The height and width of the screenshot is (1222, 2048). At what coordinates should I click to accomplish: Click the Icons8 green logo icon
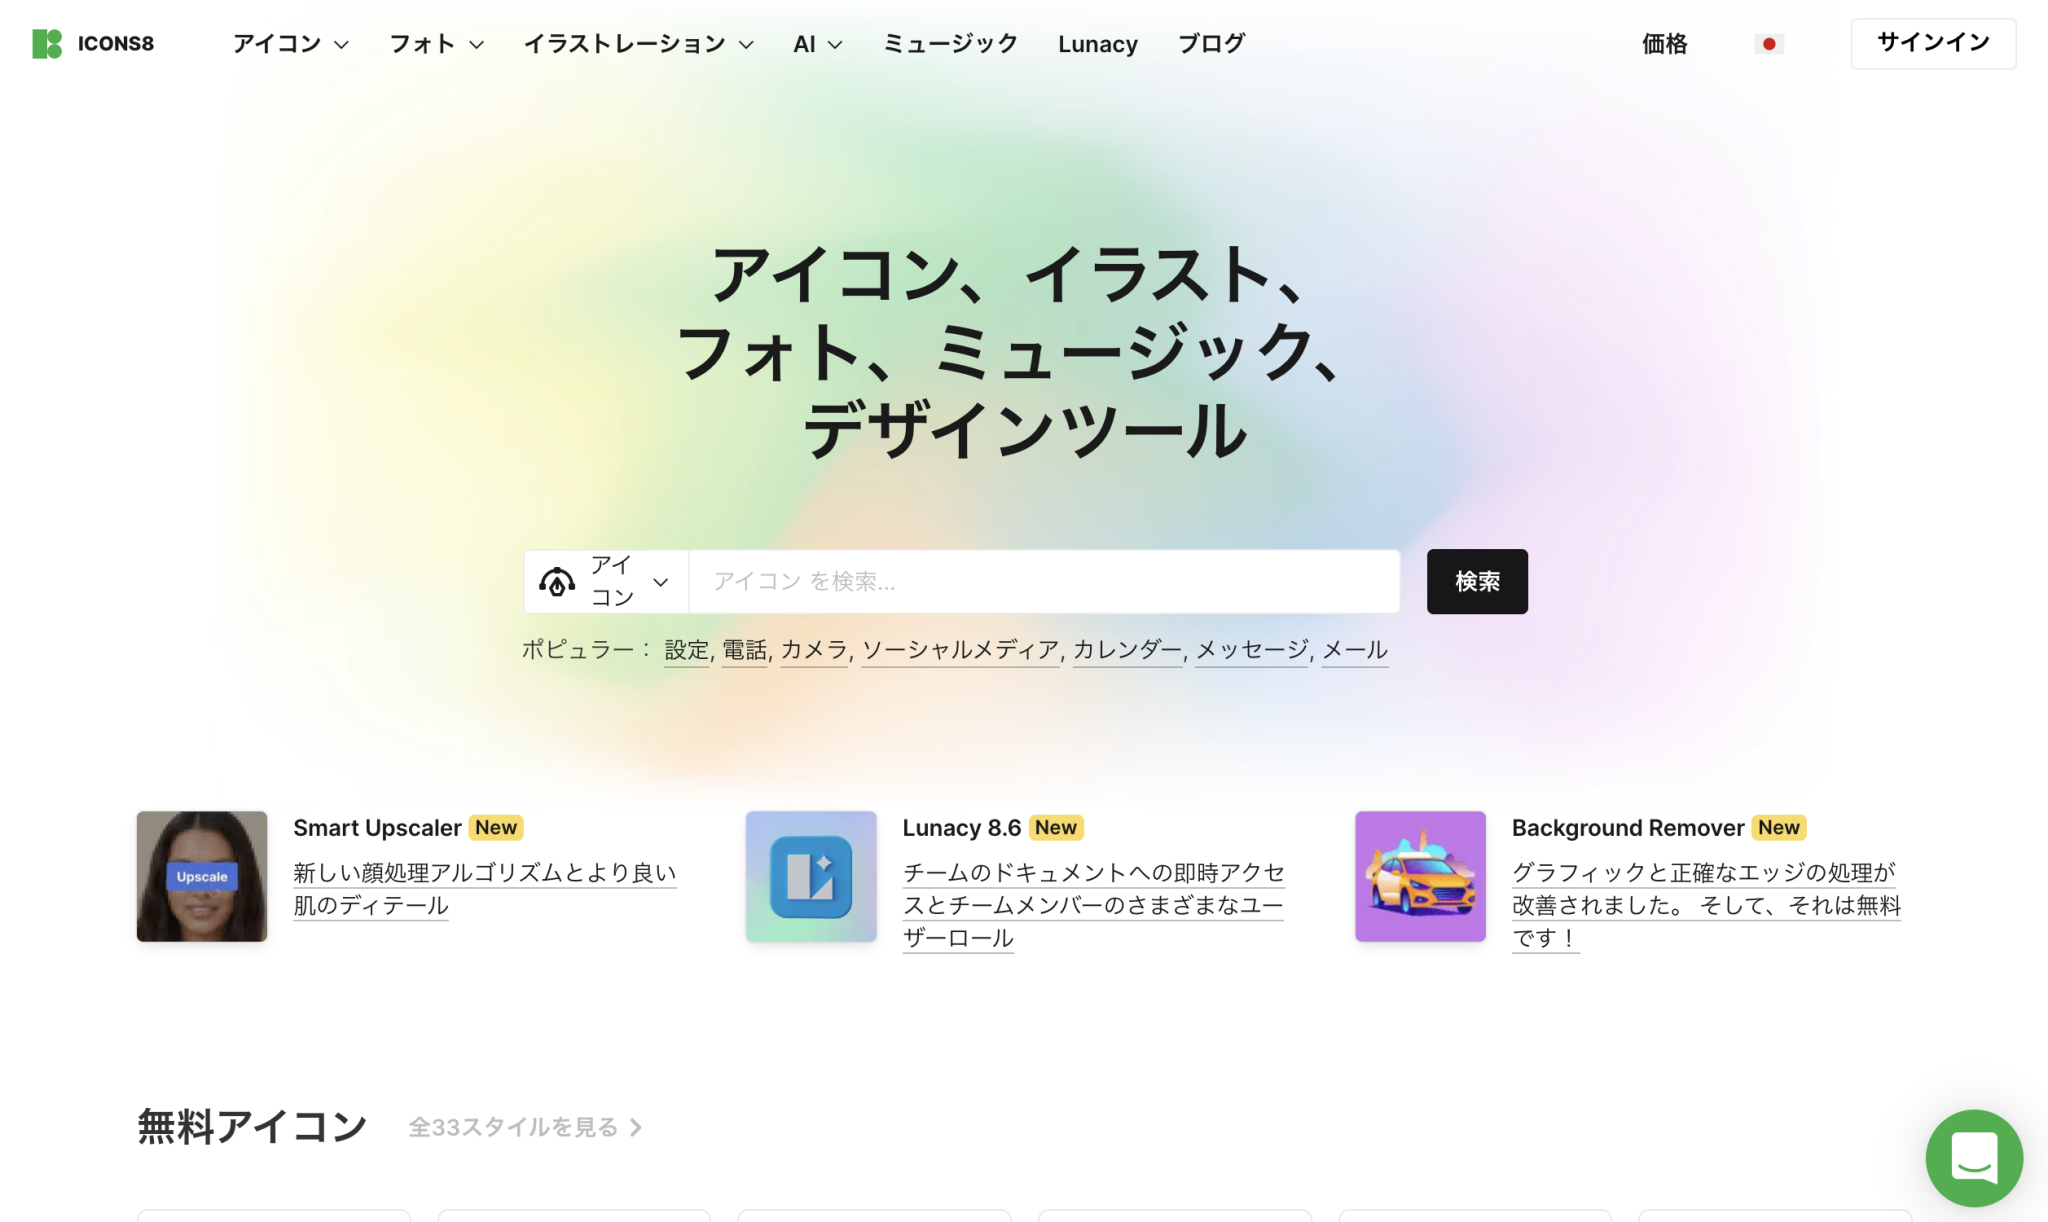[47, 44]
